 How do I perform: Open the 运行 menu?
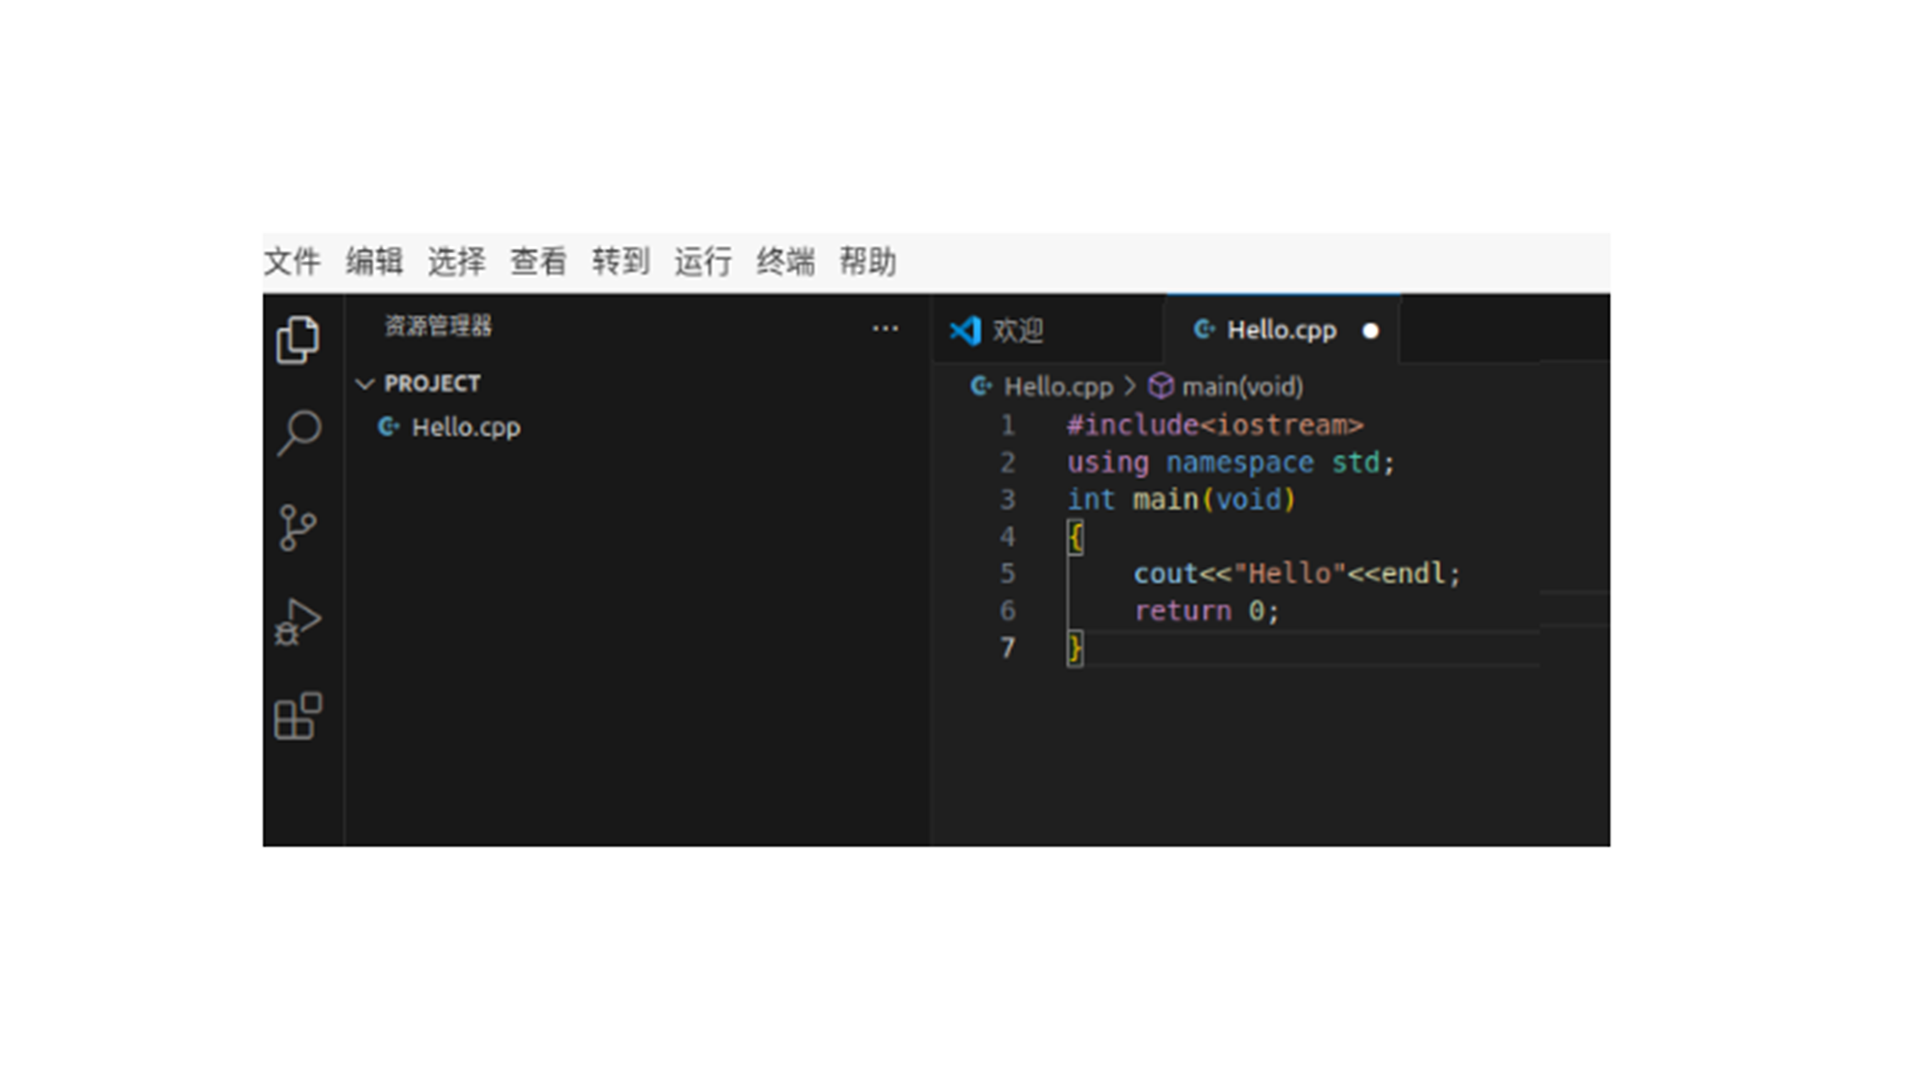(x=703, y=262)
